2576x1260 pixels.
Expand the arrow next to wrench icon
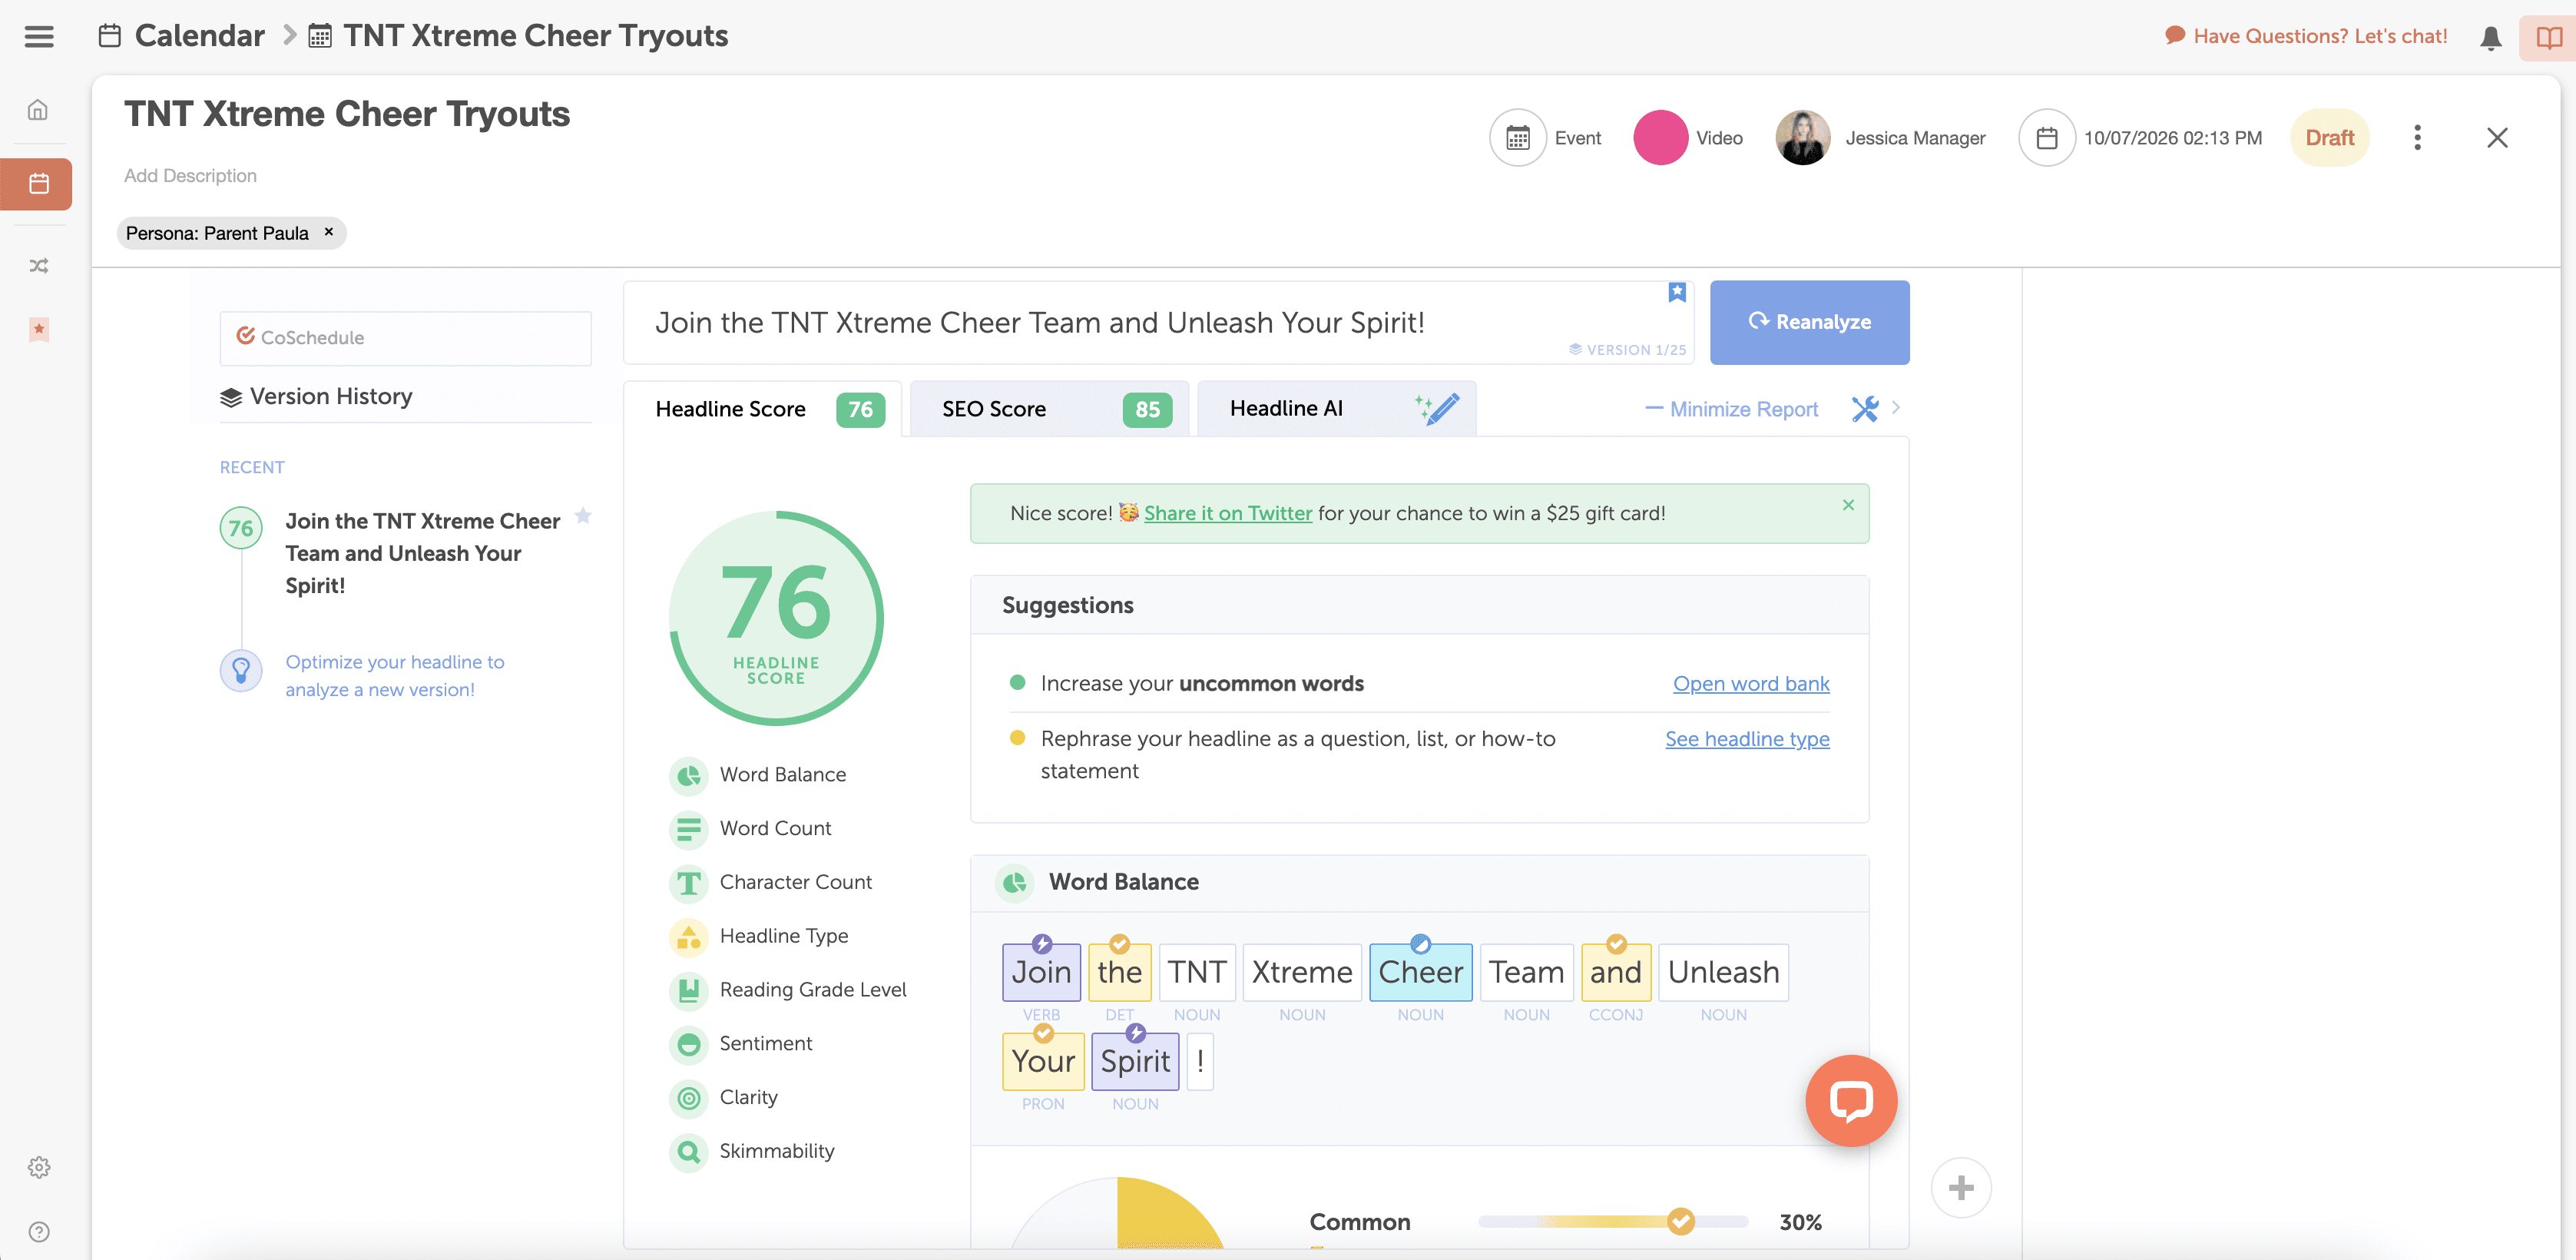point(1896,408)
